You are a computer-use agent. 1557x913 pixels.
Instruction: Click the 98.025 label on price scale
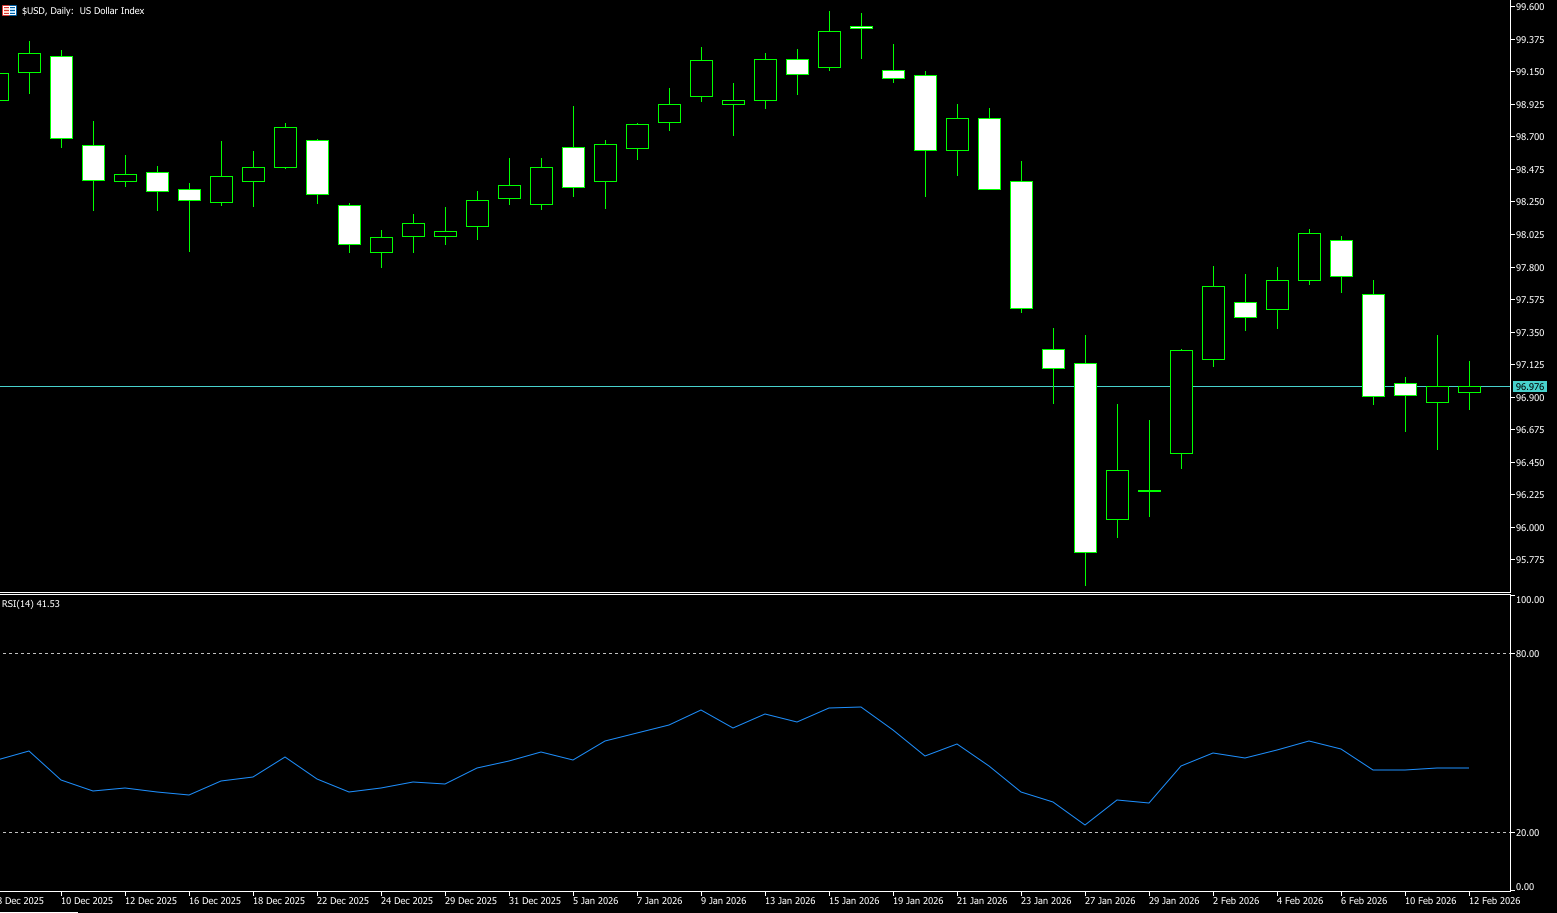pyautogui.click(x=1529, y=235)
